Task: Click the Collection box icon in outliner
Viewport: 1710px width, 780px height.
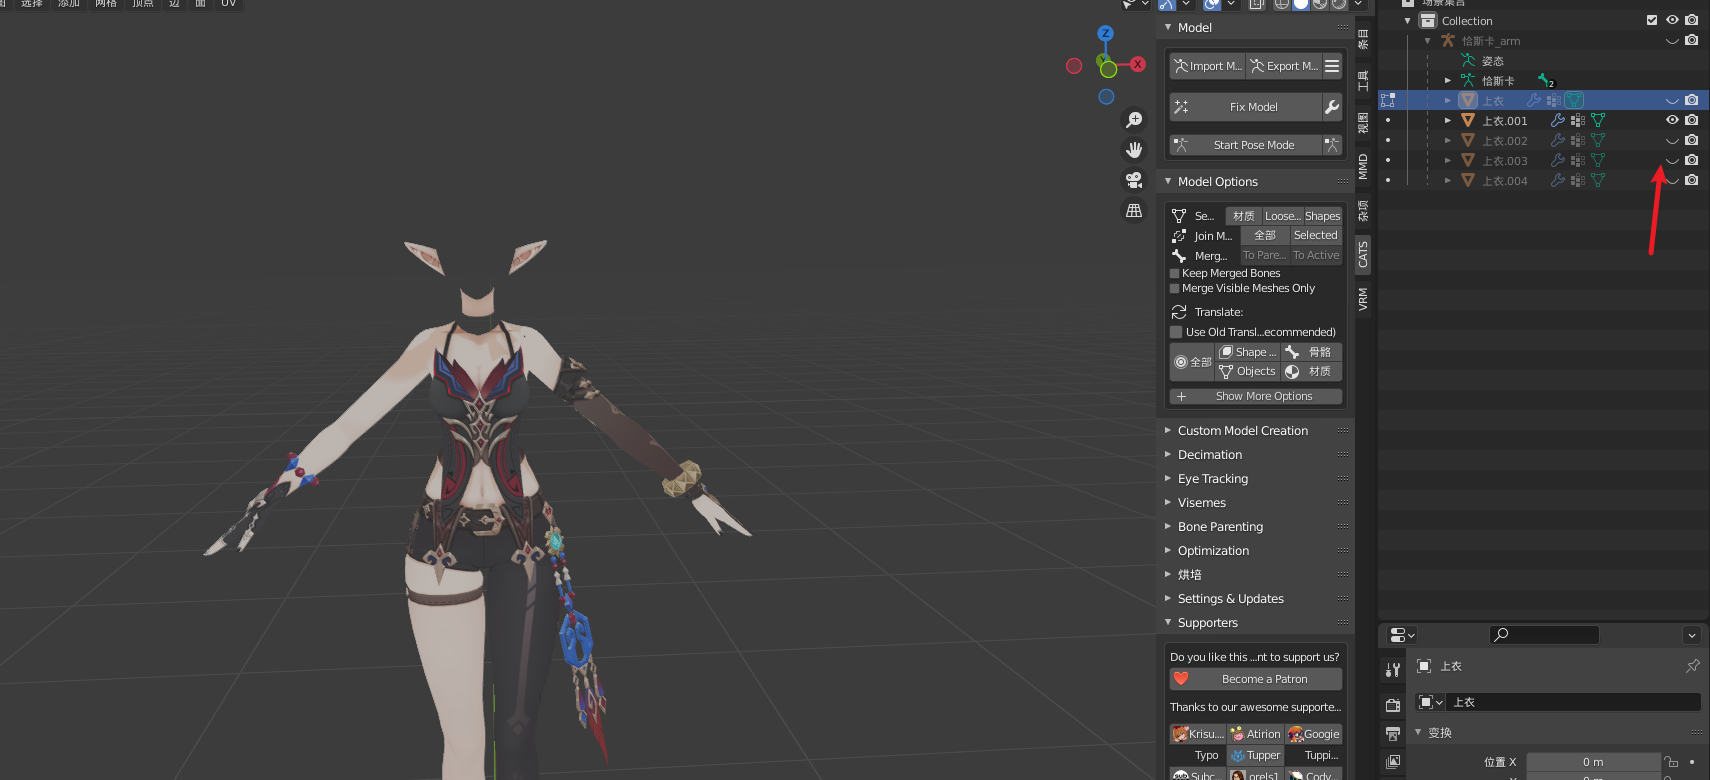Action: tap(1428, 20)
